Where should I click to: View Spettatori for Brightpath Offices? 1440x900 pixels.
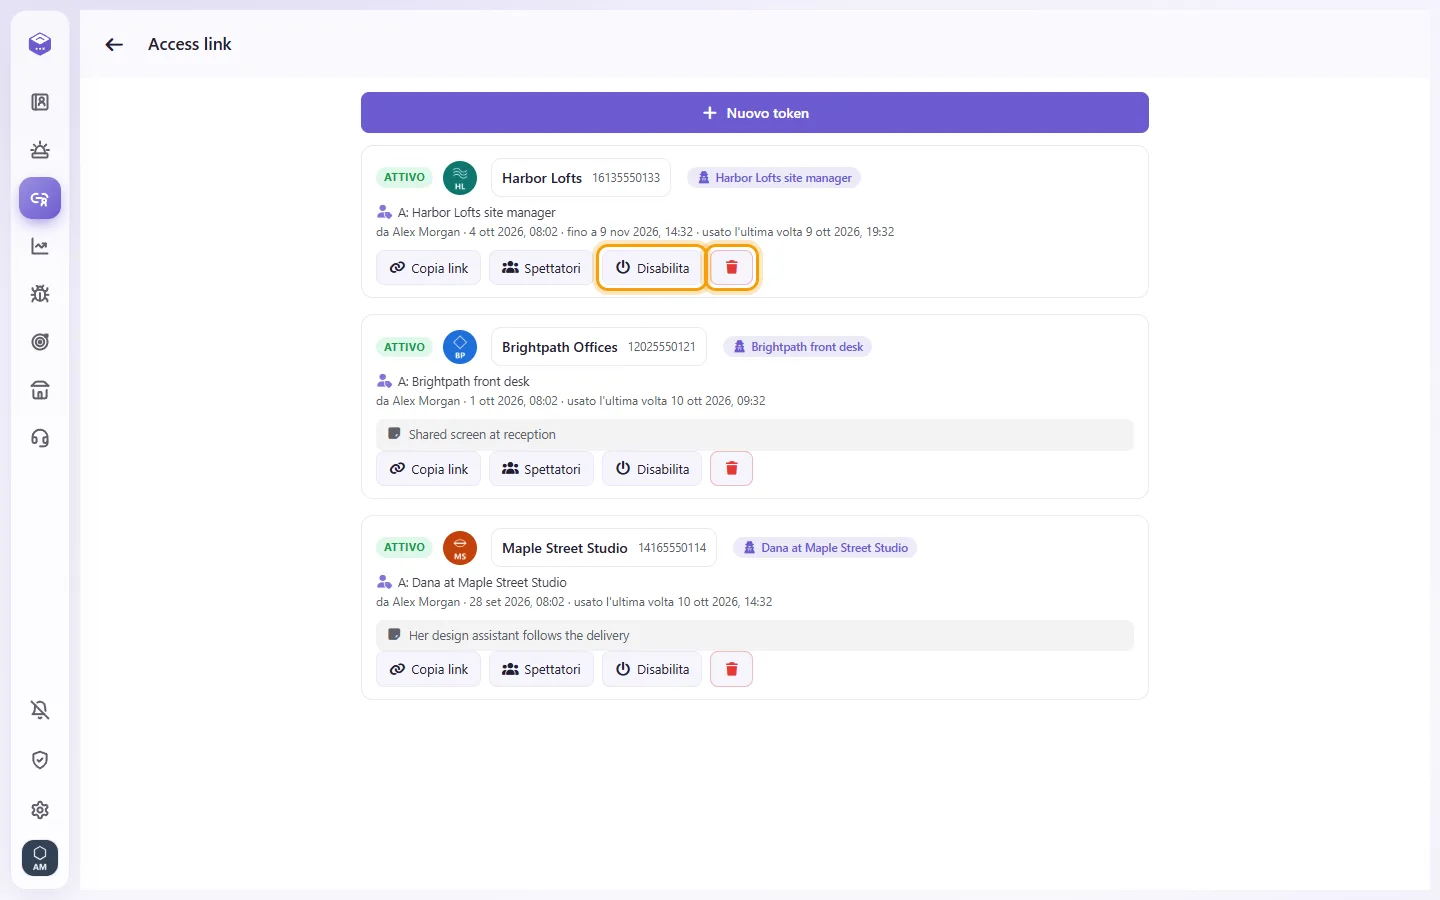541,469
